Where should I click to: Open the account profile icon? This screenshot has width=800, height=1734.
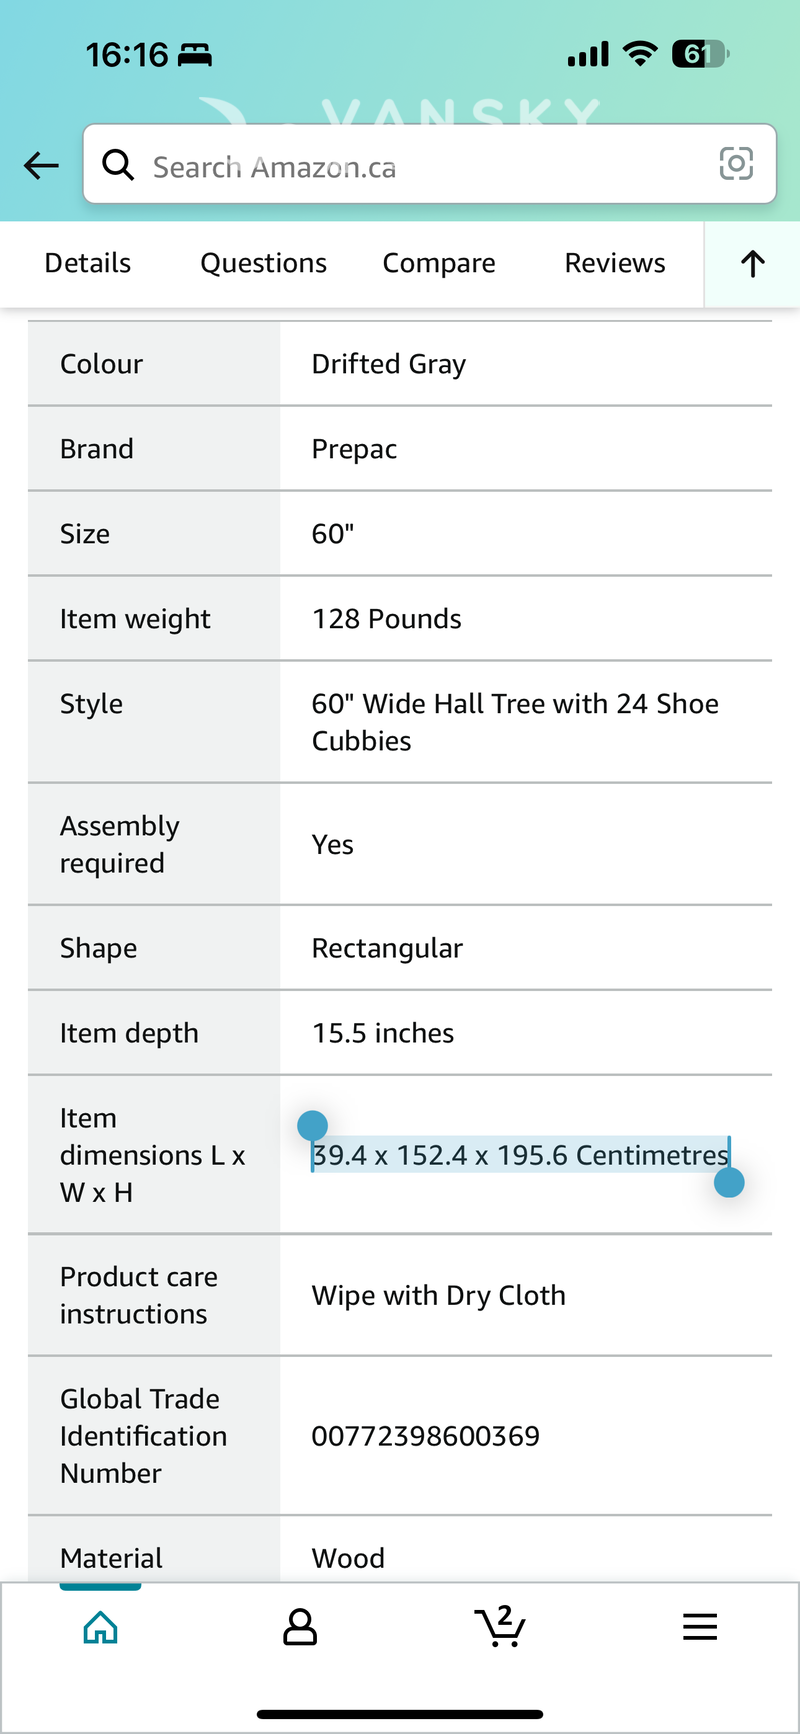(300, 1628)
